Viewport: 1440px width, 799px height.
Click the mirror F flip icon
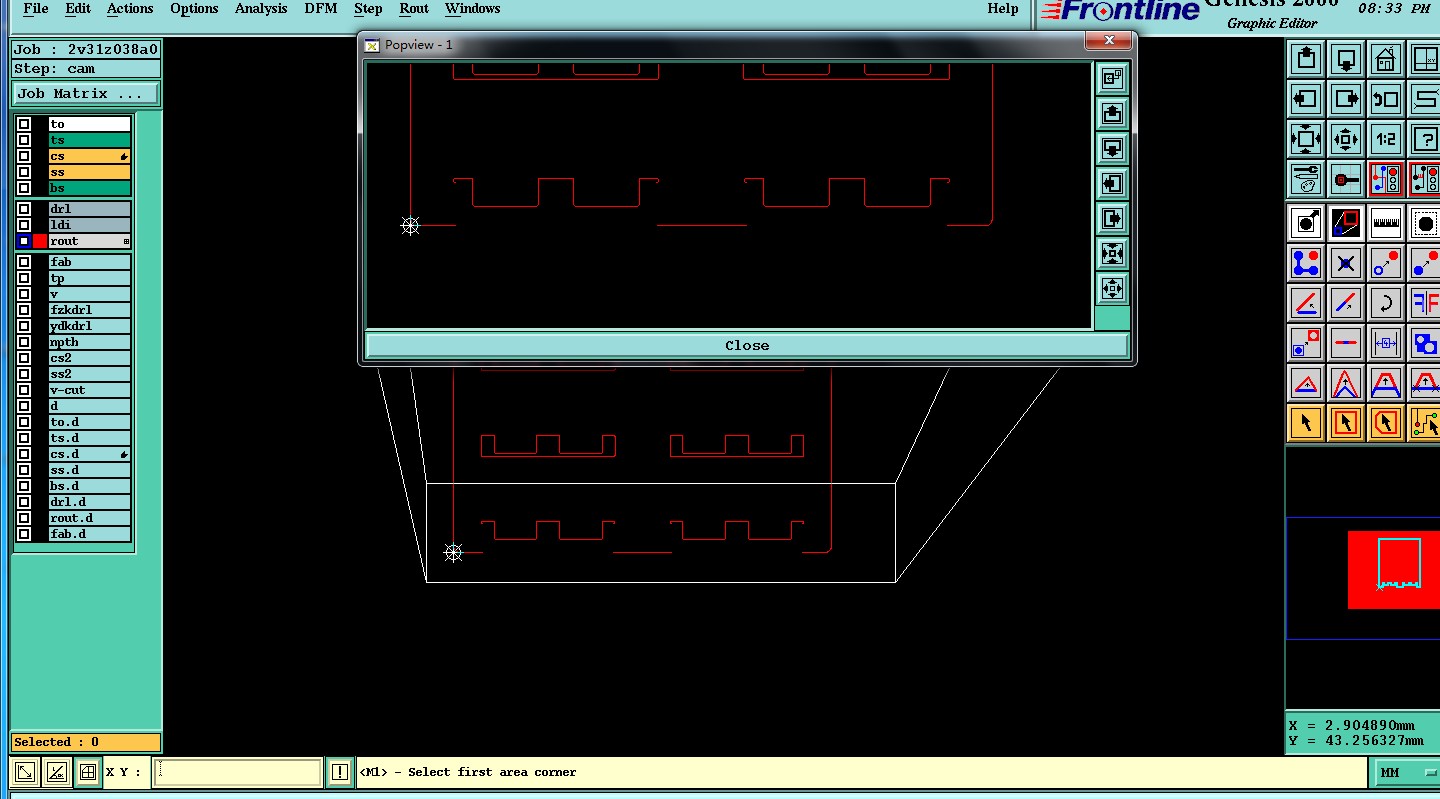point(1425,303)
